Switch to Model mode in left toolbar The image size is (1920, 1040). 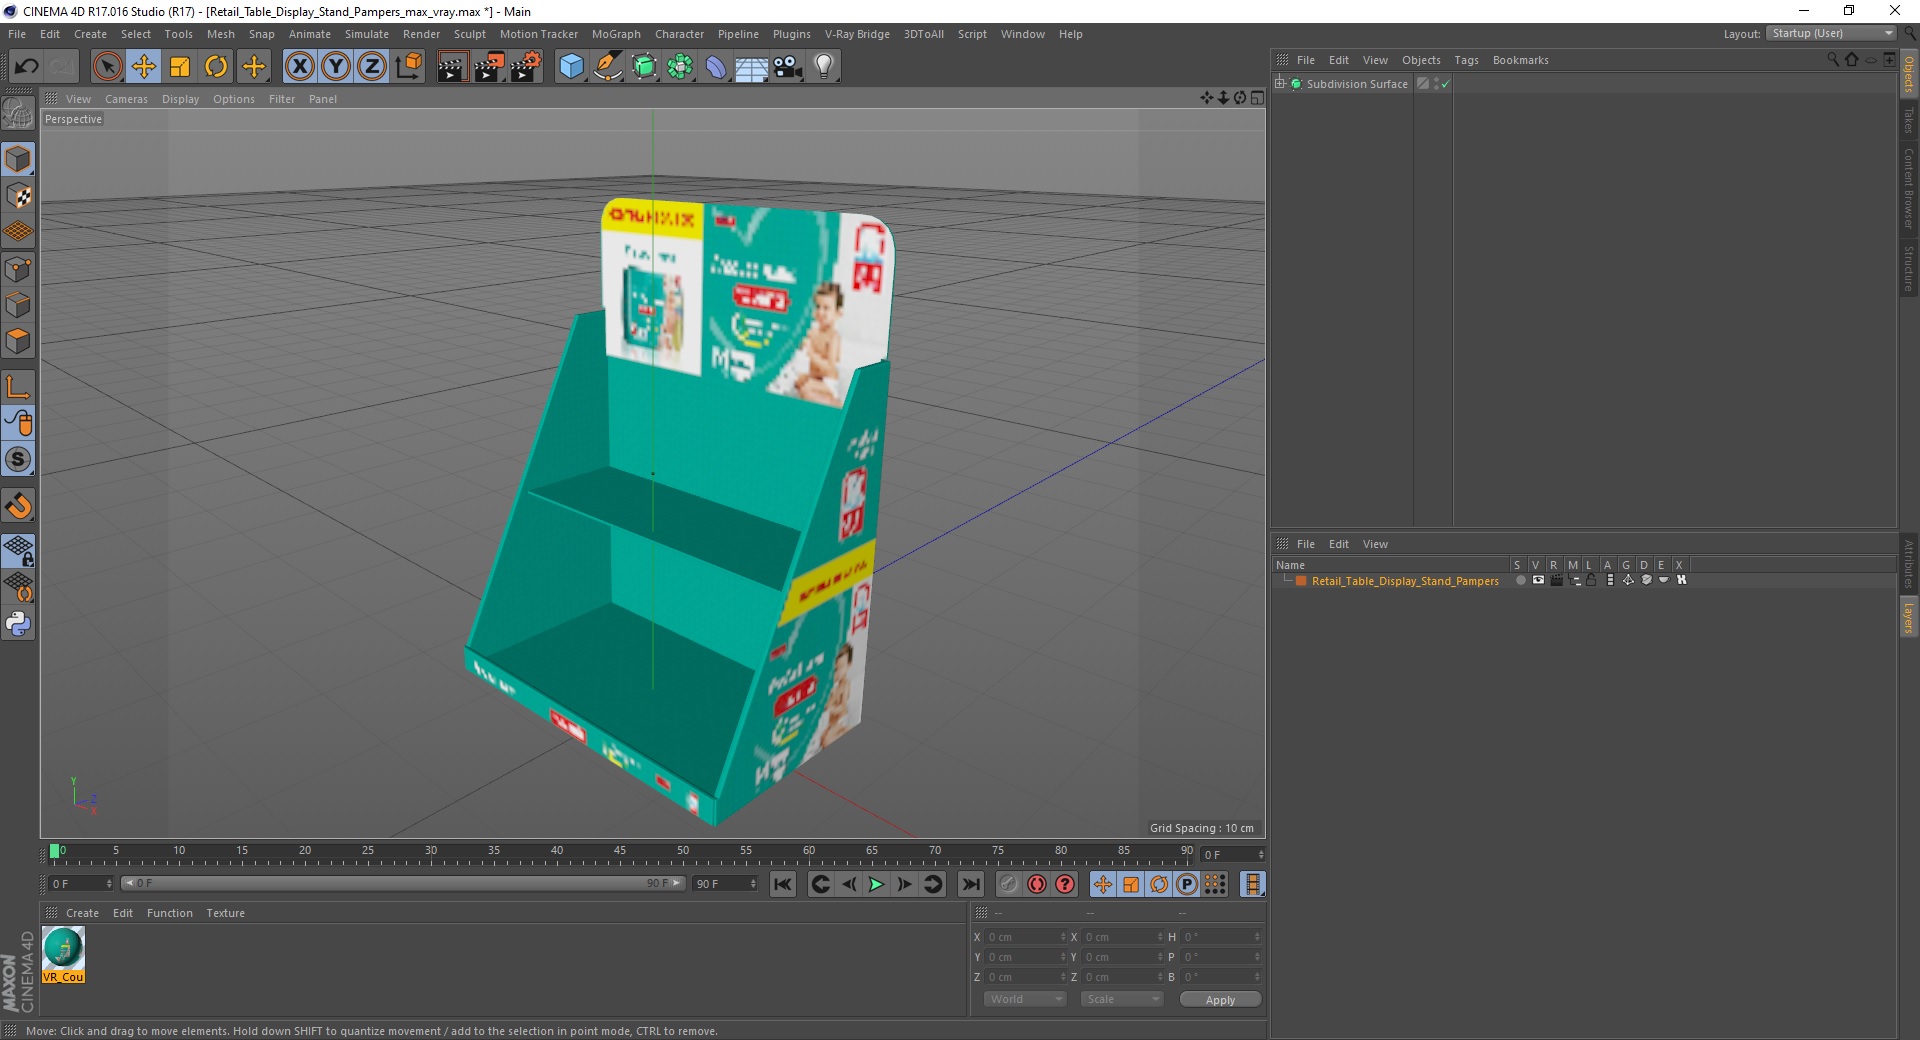pos(18,159)
